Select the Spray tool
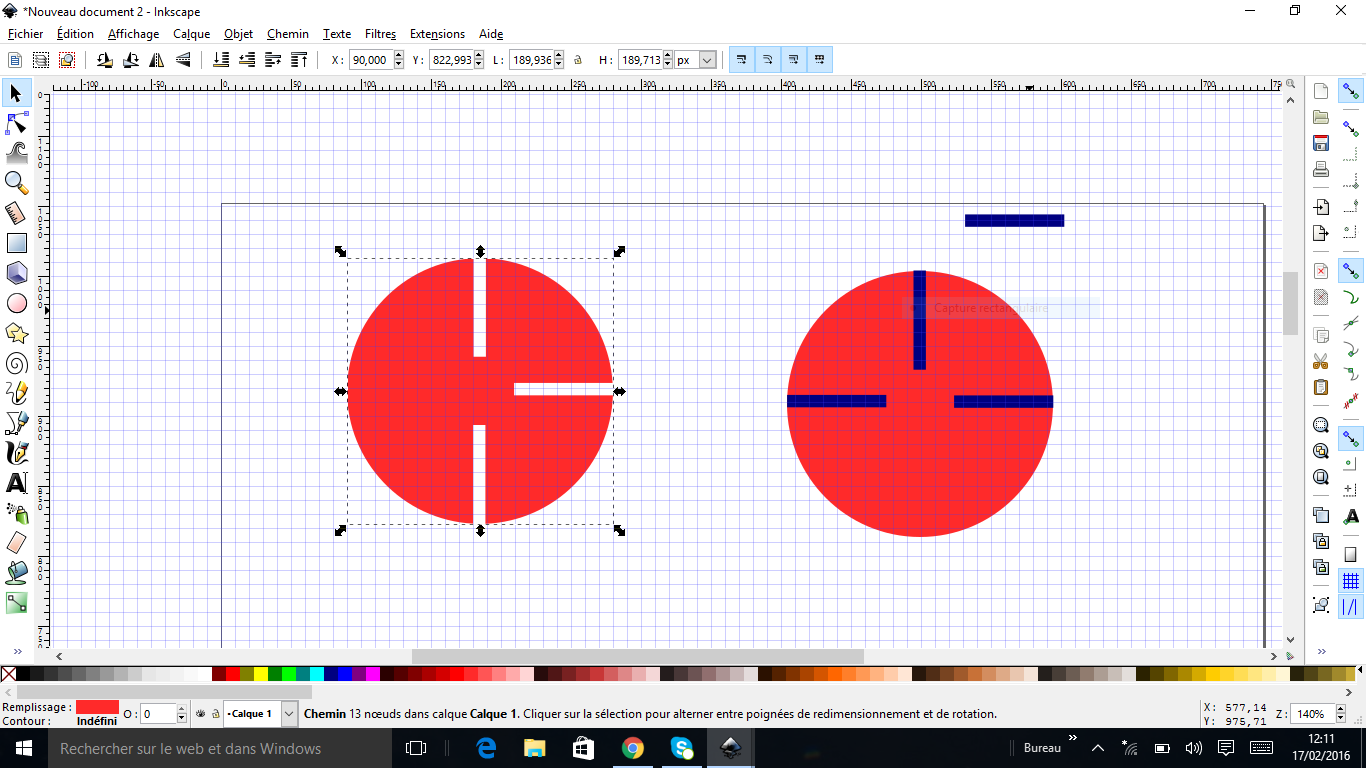This screenshot has width=1366, height=768. pyautogui.click(x=16, y=513)
